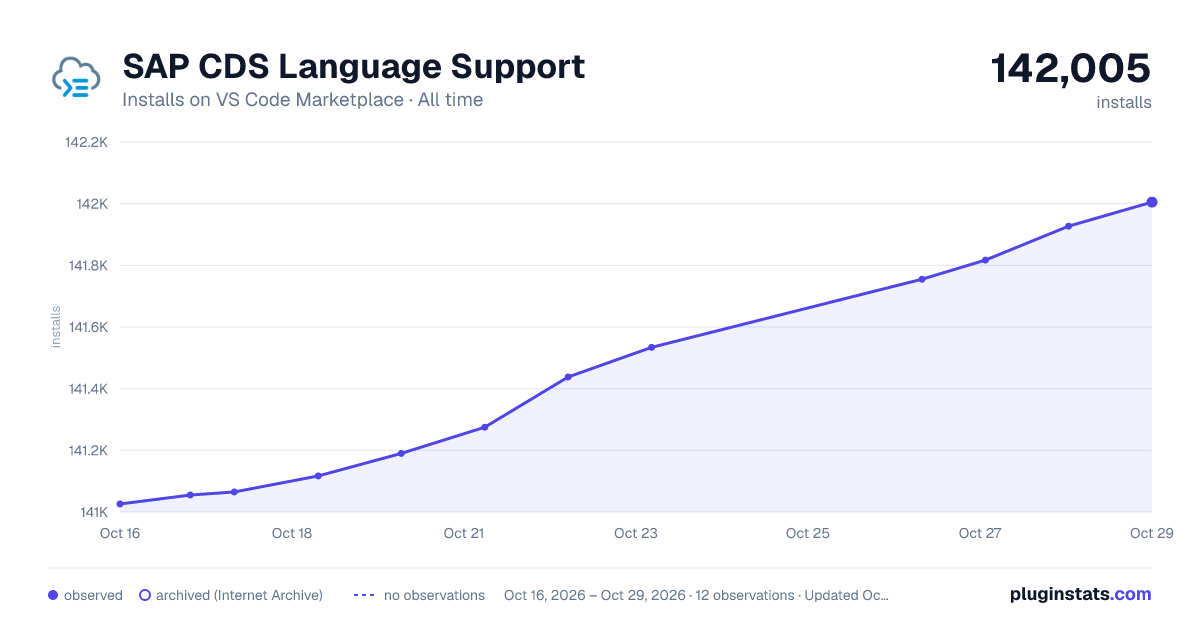Click the Oct 25 x-axis label
Screen dimensions: 1200x630
click(x=808, y=533)
